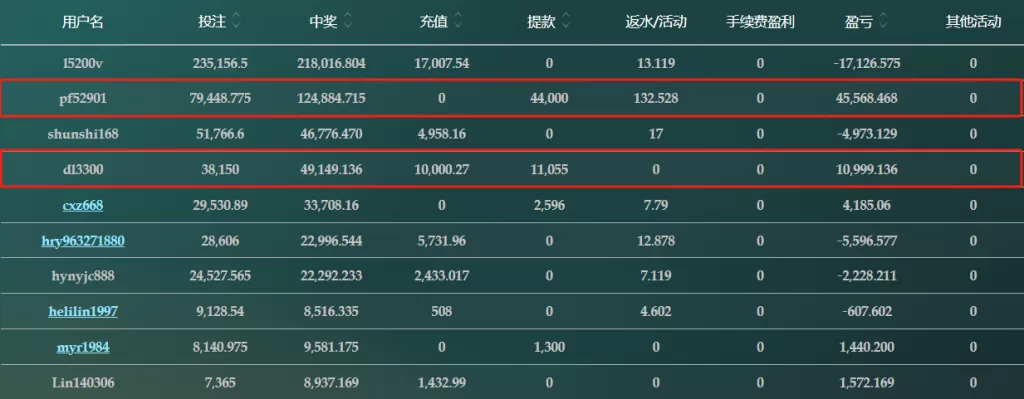Sort by 投注 column arrows
The height and width of the screenshot is (399, 1024).
tap(236, 22)
